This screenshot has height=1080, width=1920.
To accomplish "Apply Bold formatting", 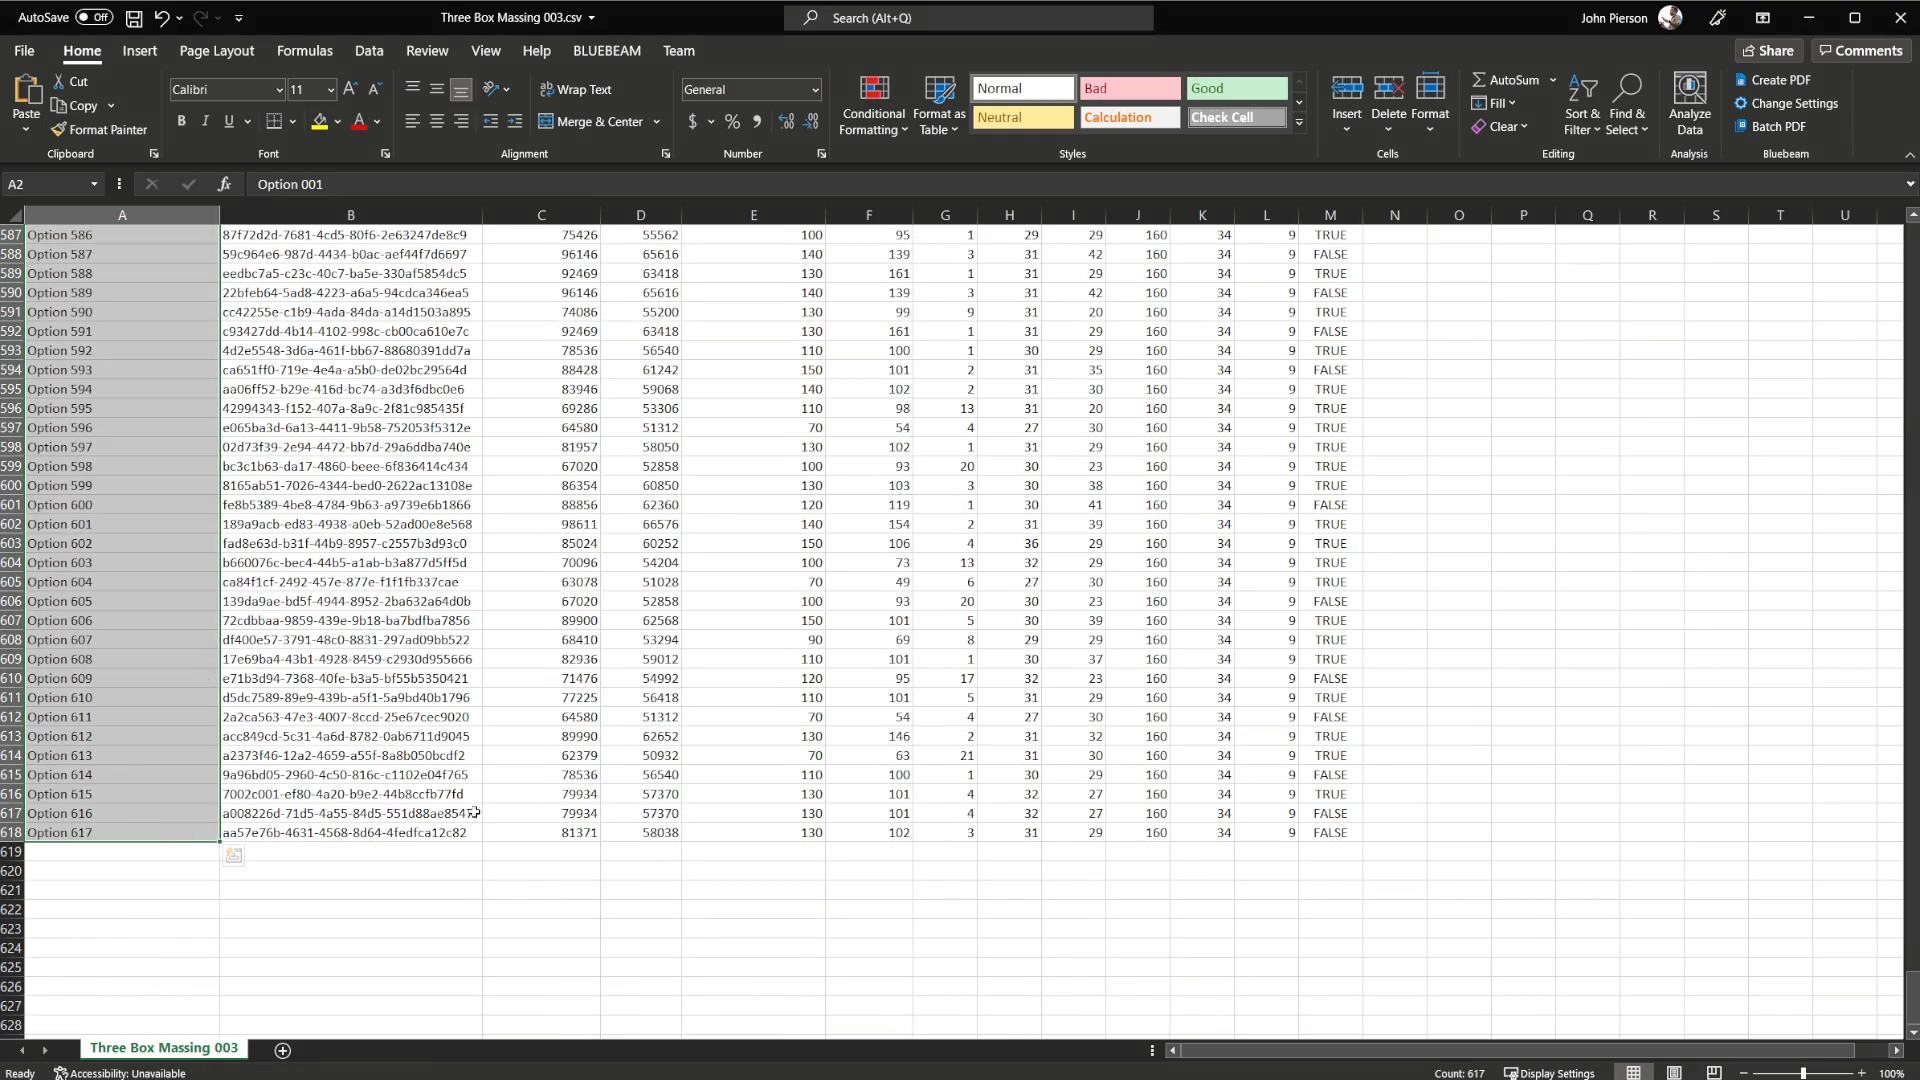I will [x=181, y=121].
